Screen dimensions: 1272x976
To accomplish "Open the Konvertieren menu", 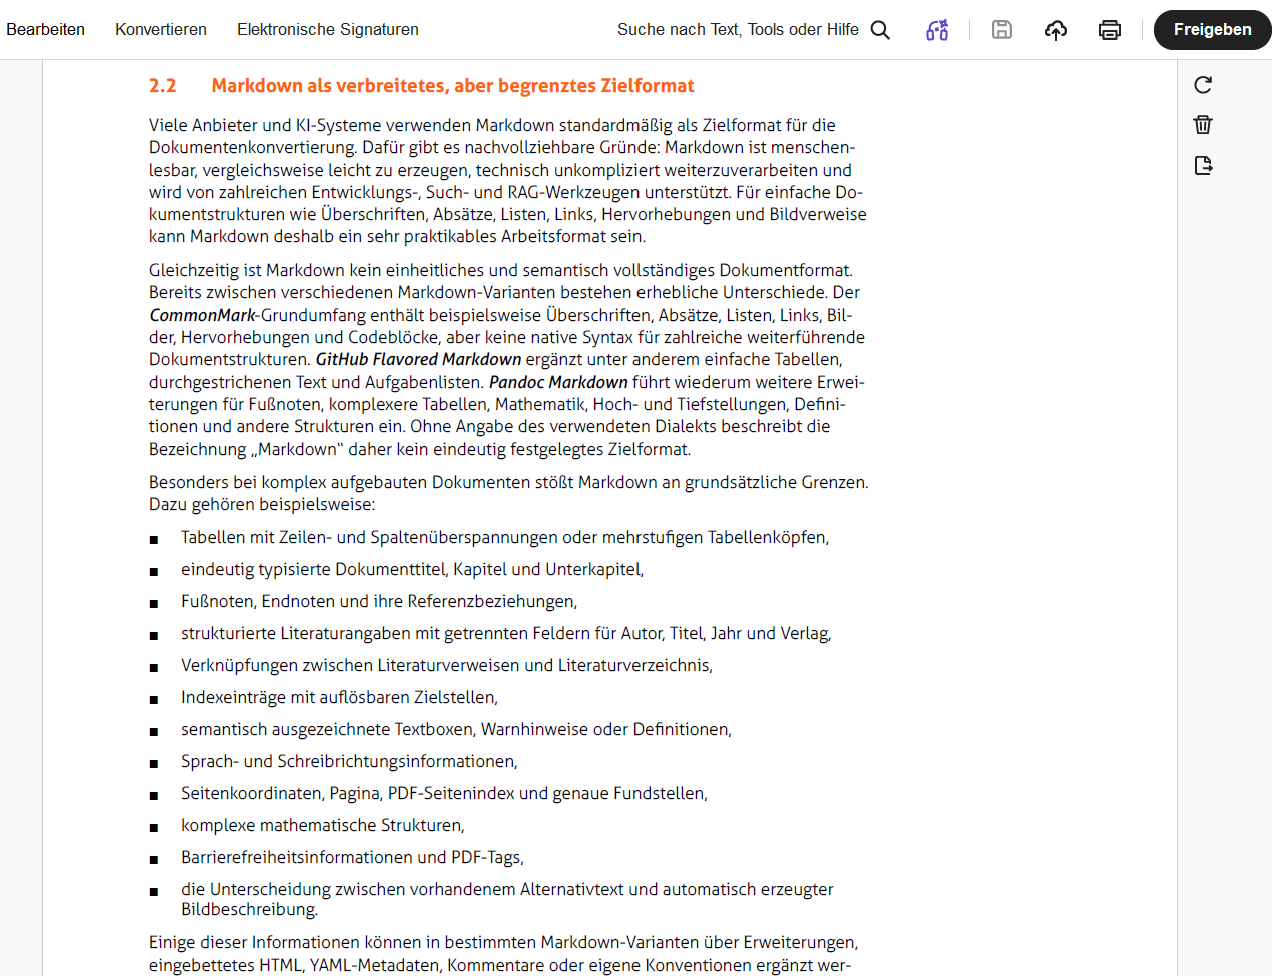I will (161, 30).
